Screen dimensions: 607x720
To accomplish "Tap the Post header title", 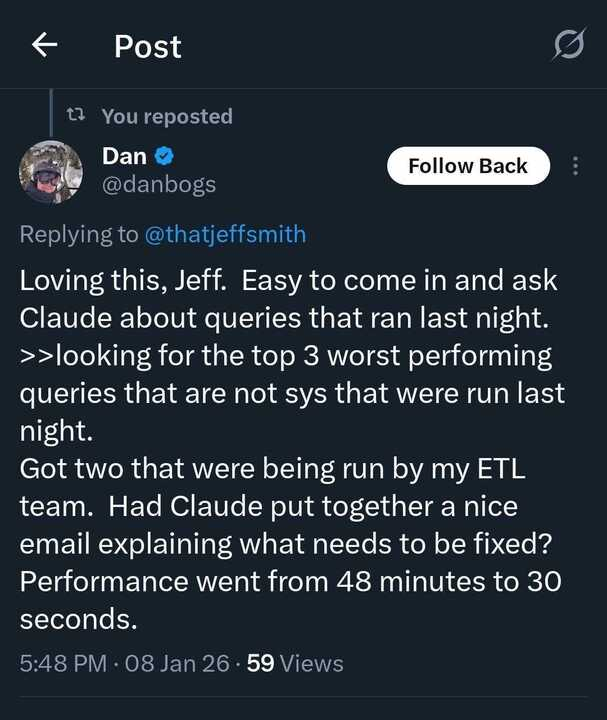I will pyautogui.click(x=148, y=46).
